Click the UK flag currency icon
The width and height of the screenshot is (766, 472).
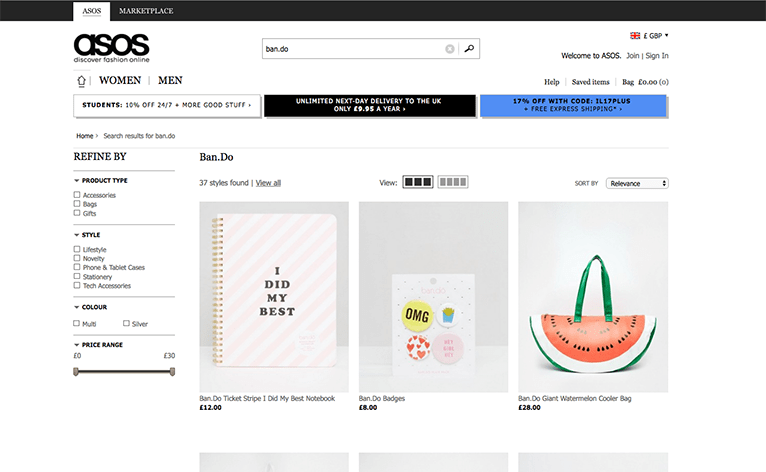pyautogui.click(x=635, y=35)
